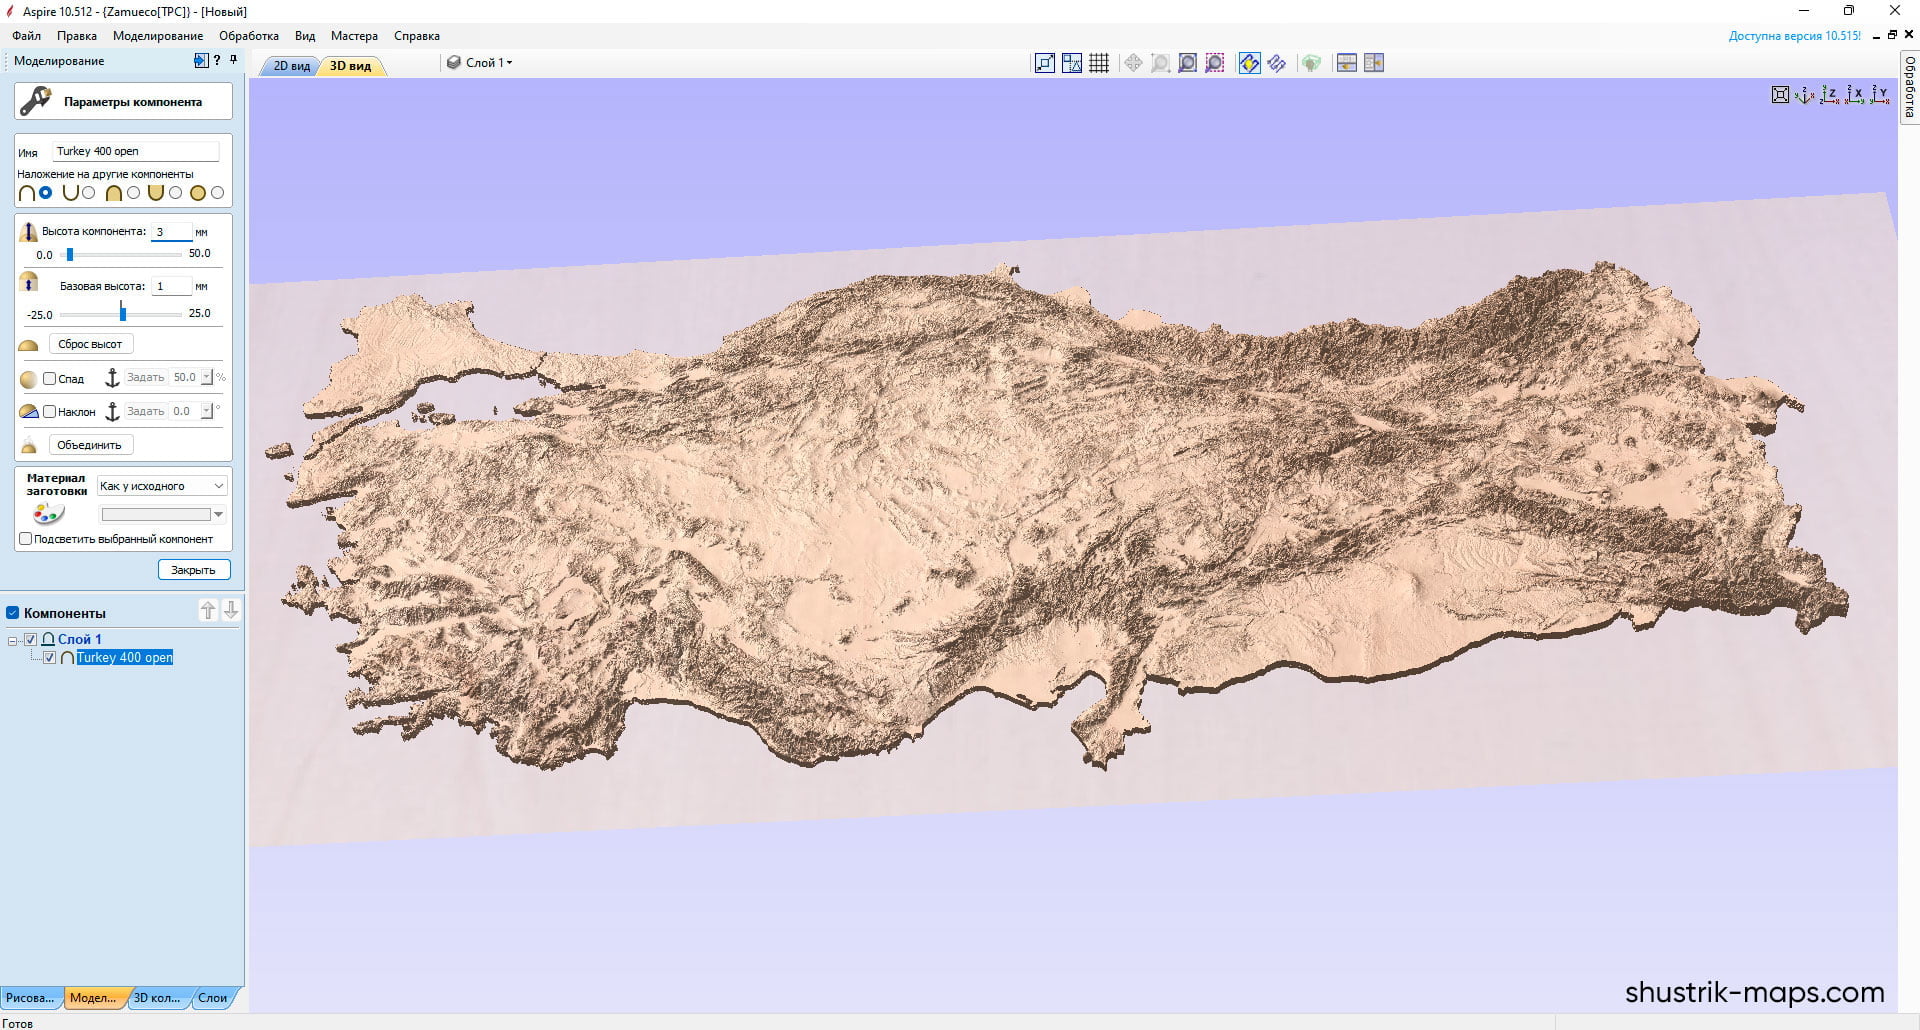The image size is (1920, 1030).
Task: Move component up with arrow icon
Action: [208, 610]
